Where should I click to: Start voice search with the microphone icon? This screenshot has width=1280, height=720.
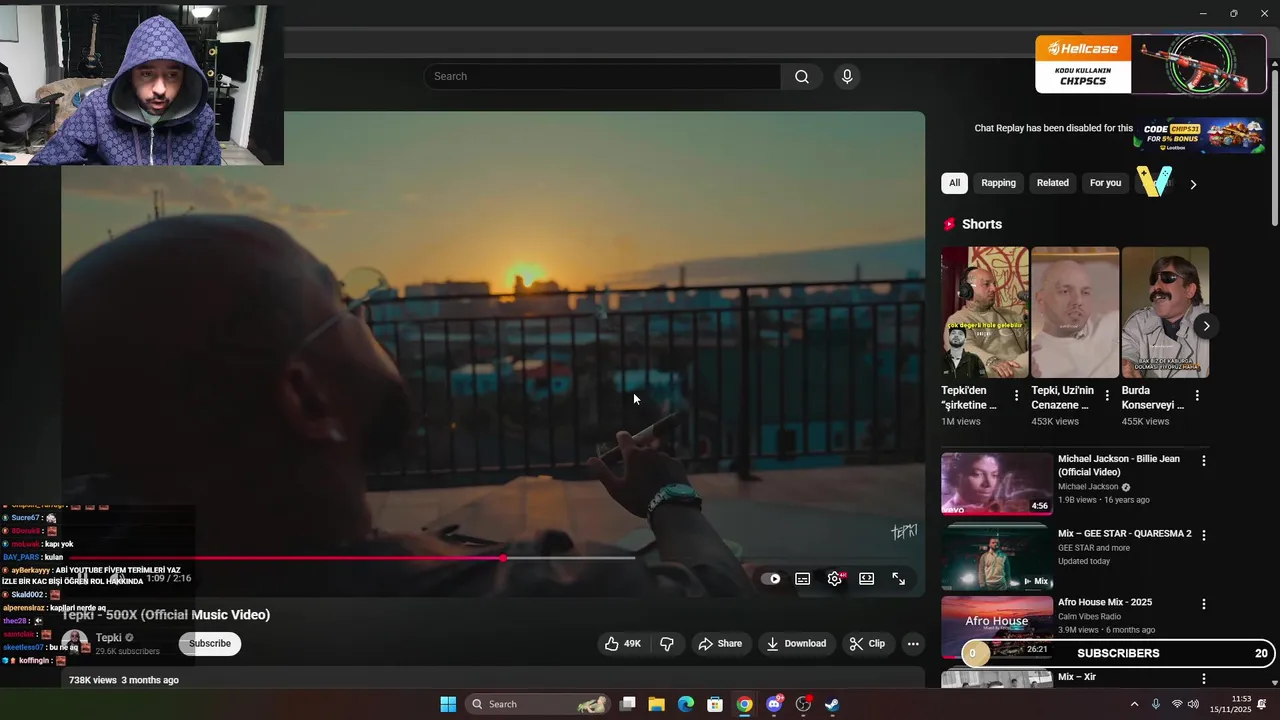pyautogui.click(x=847, y=77)
